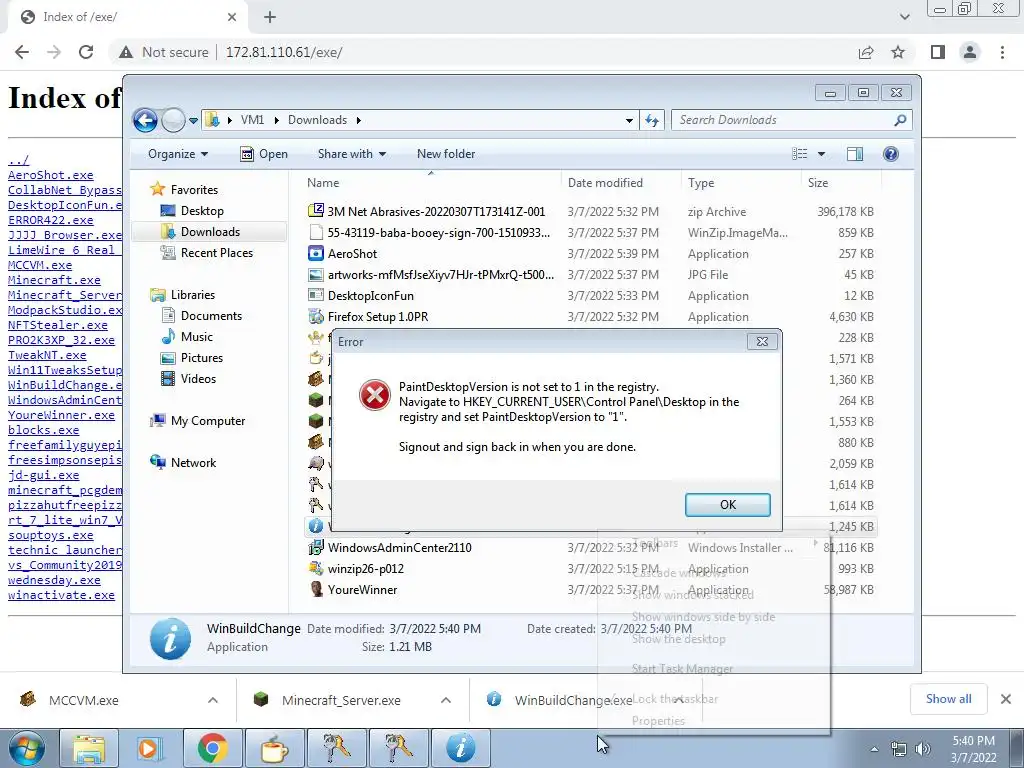The image size is (1024, 768).
Task: Click the Explorer back navigation arrow
Action: tap(145, 120)
